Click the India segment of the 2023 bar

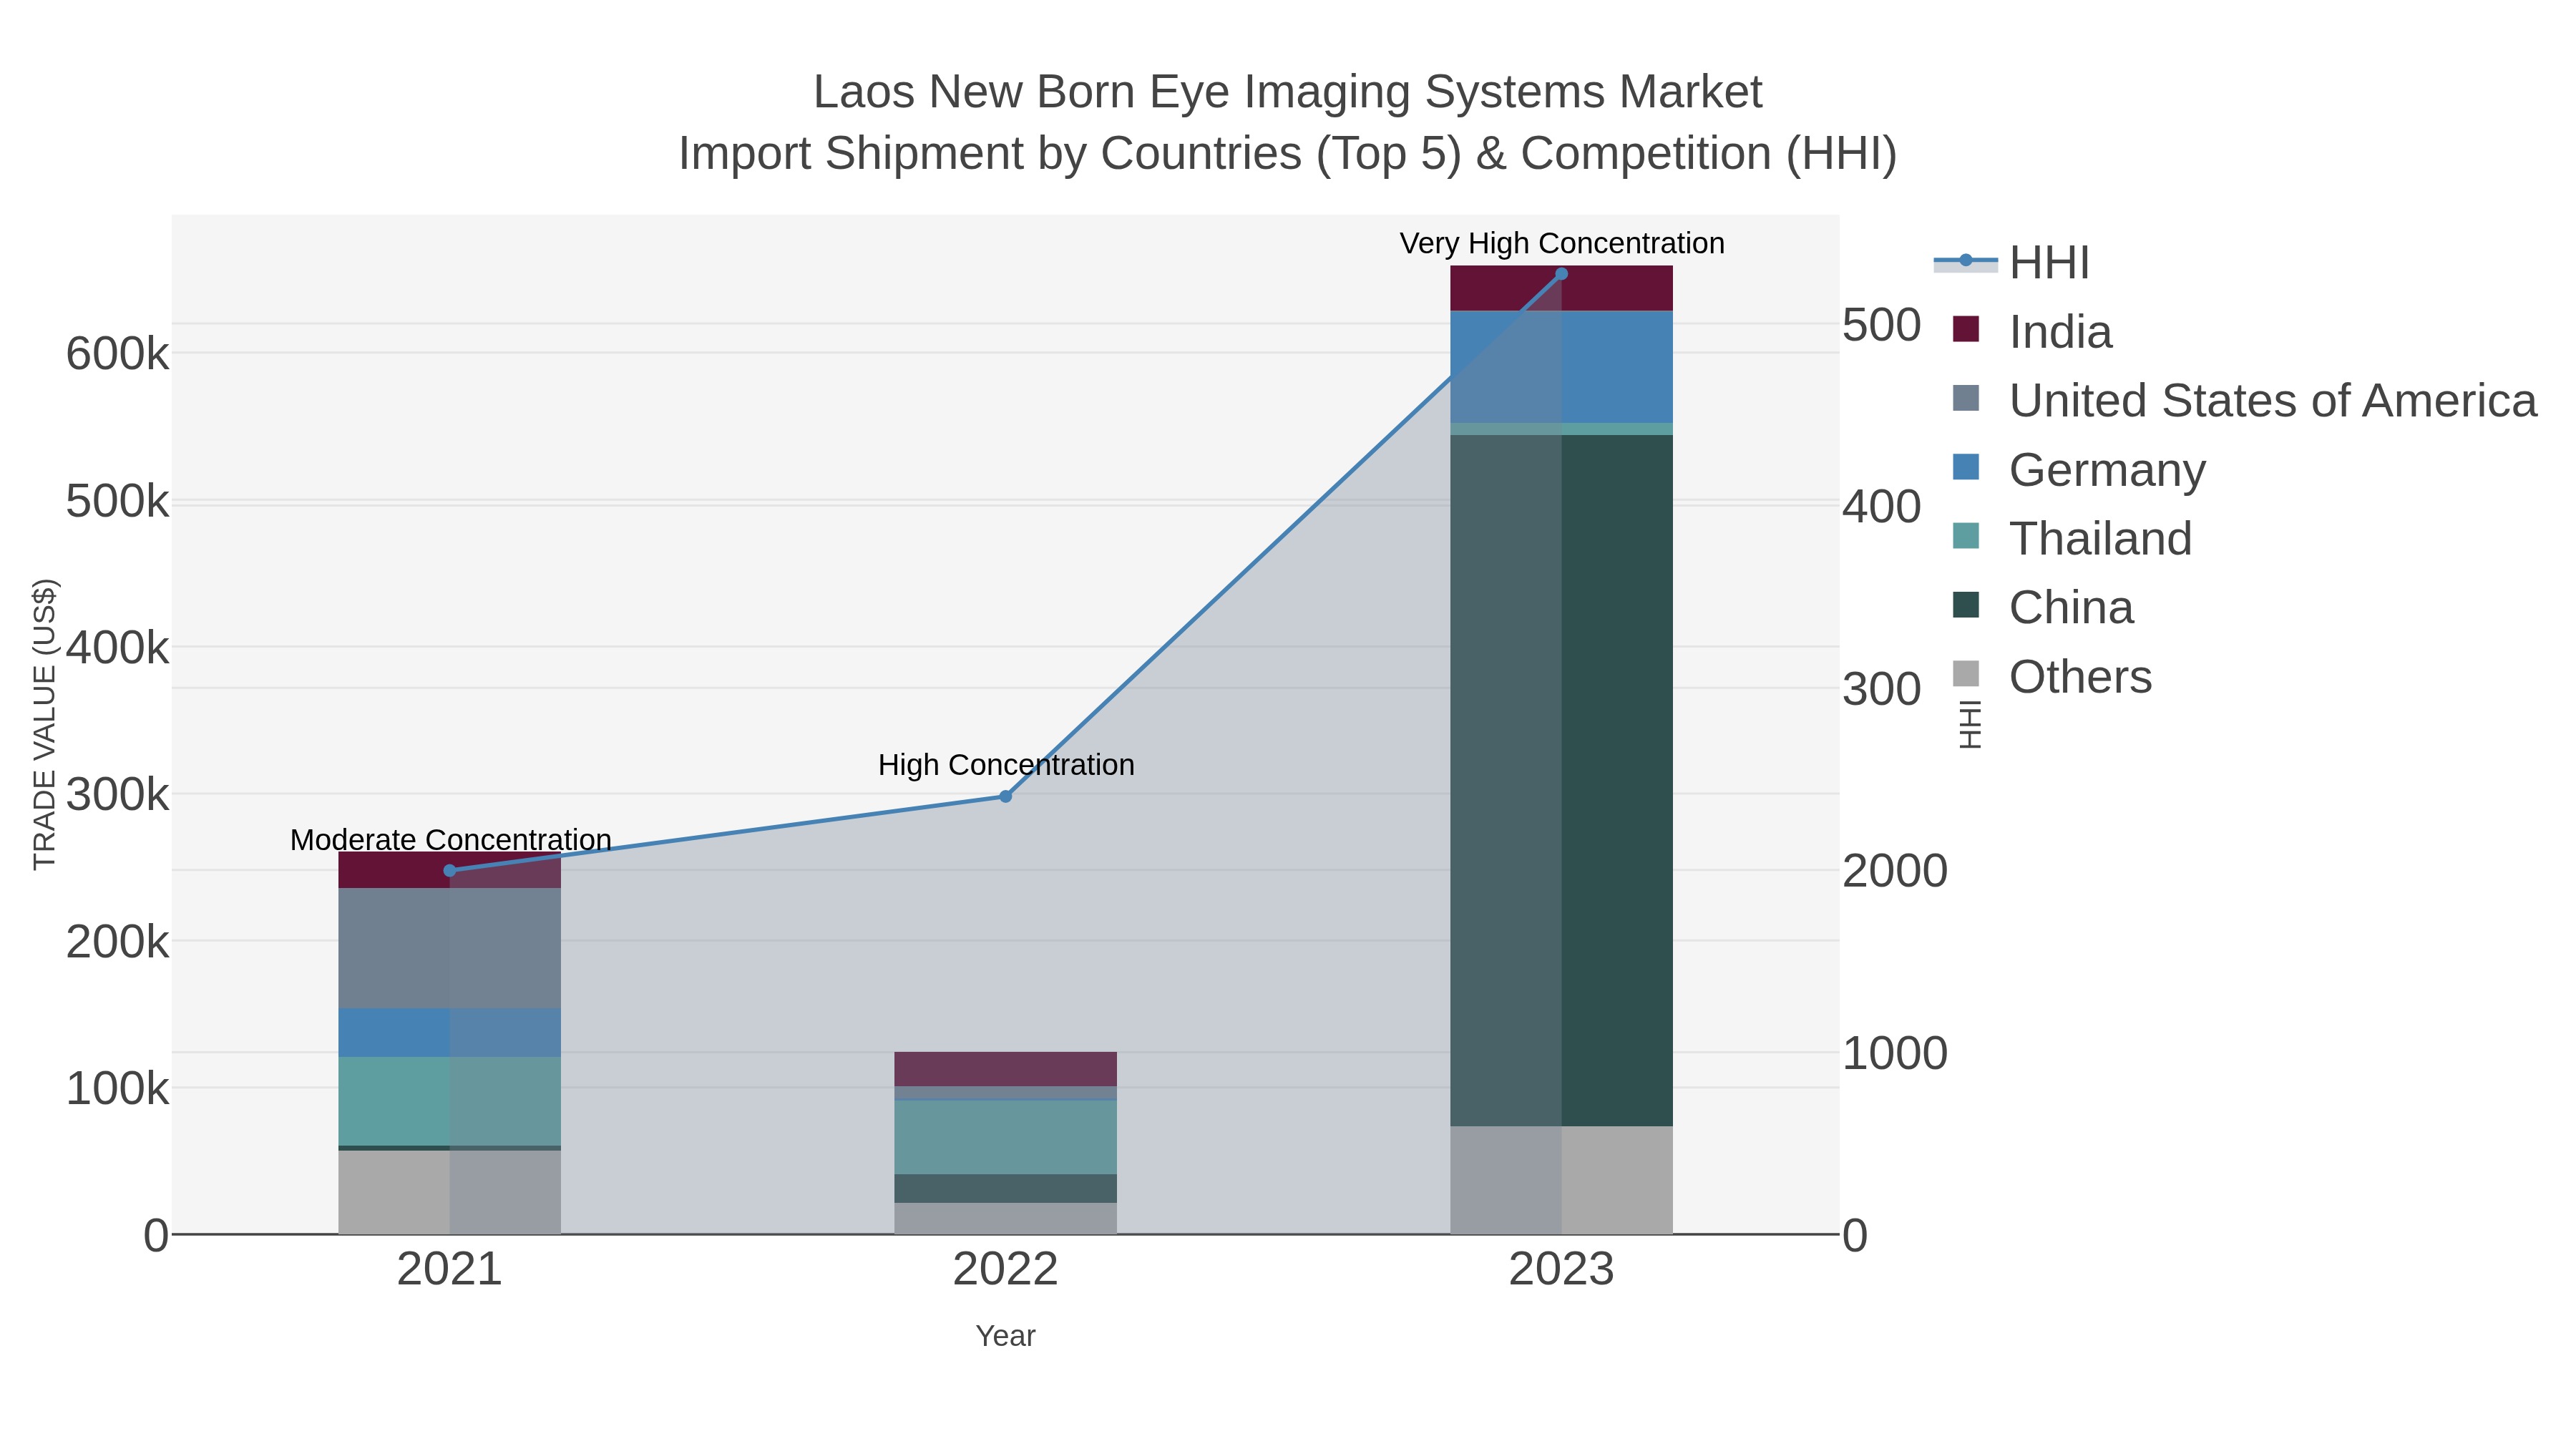coord(1562,289)
